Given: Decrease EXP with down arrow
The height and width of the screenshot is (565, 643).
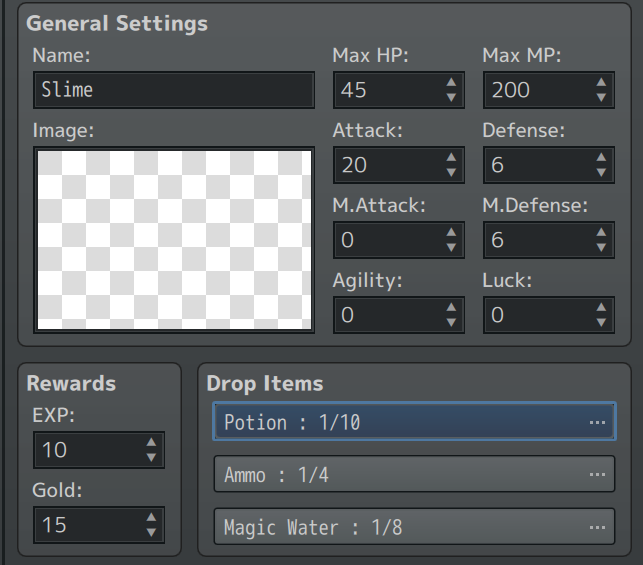Looking at the screenshot, I should pyautogui.click(x=151, y=458).
